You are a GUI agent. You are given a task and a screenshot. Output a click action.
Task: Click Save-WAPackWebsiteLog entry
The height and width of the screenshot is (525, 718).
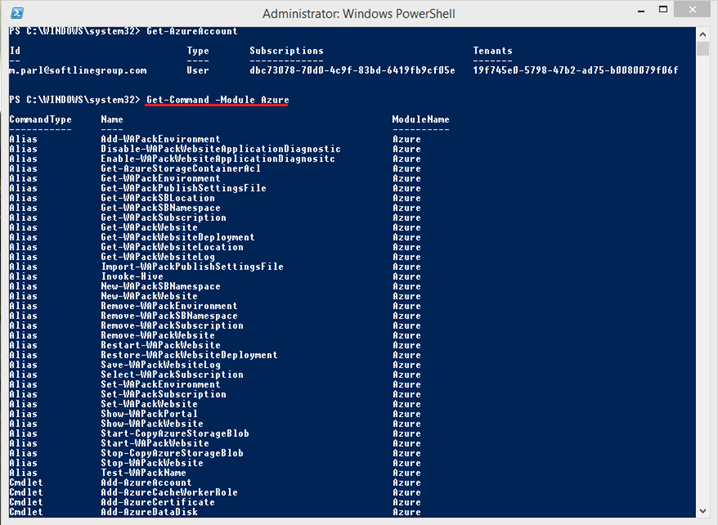coord(160,365)
